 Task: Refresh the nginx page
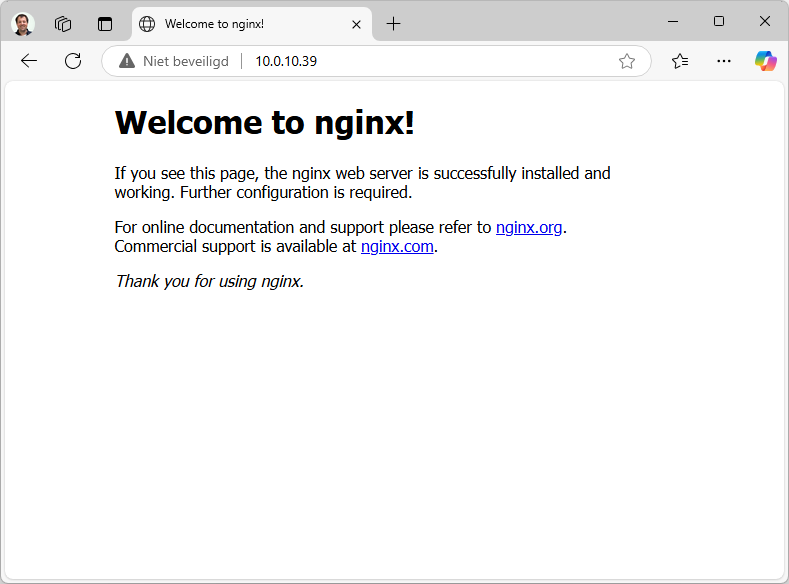tap(73, 61)
